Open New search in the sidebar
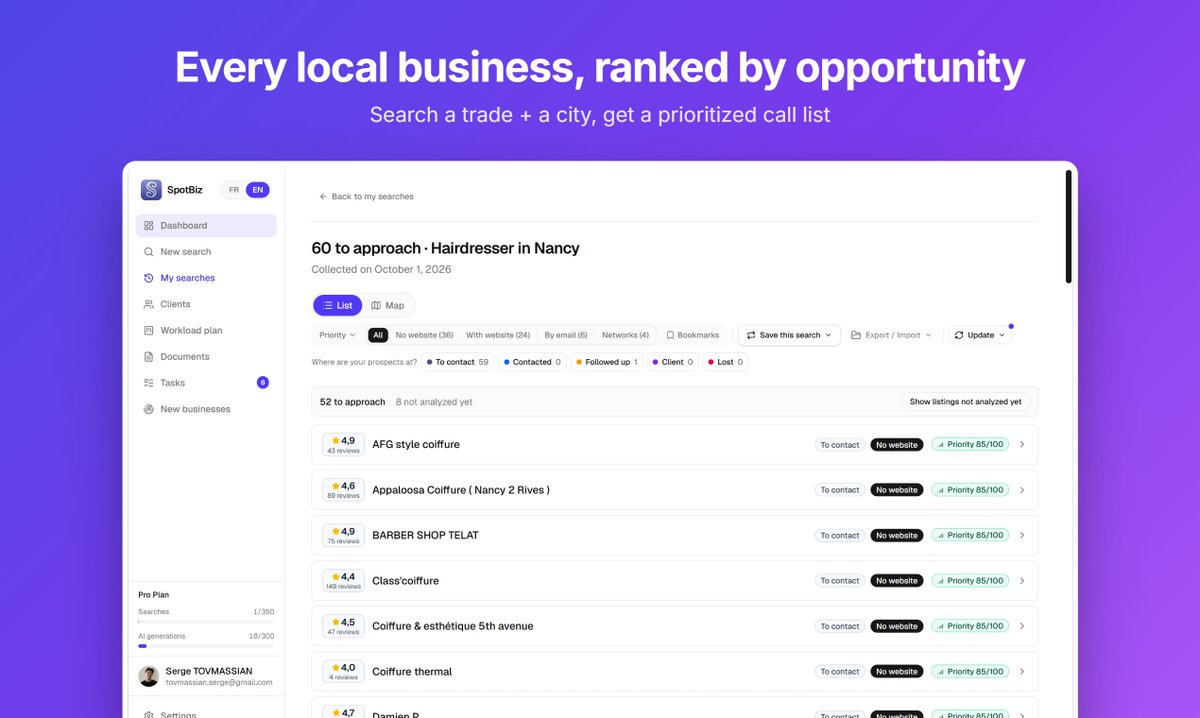Viewport: 1200px width, 718px height. (x=206, y=252)
